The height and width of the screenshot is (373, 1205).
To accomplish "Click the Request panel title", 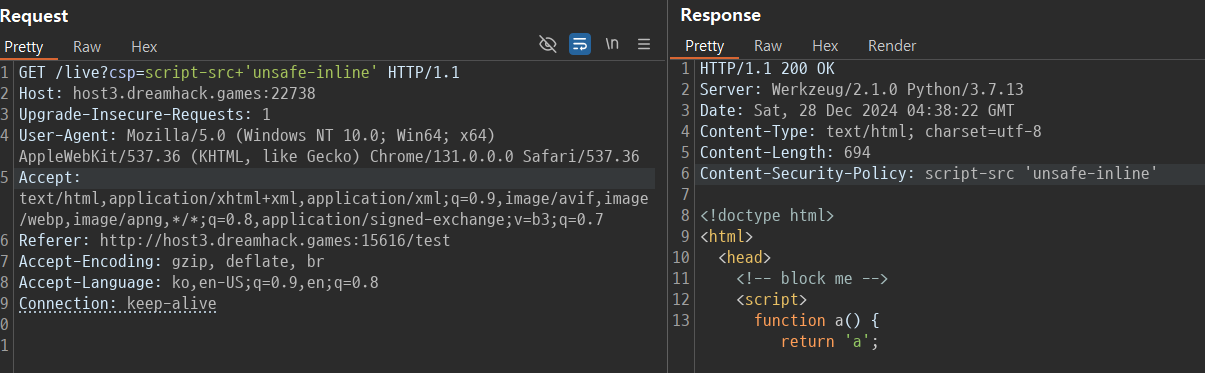I will tap(34, 16).
